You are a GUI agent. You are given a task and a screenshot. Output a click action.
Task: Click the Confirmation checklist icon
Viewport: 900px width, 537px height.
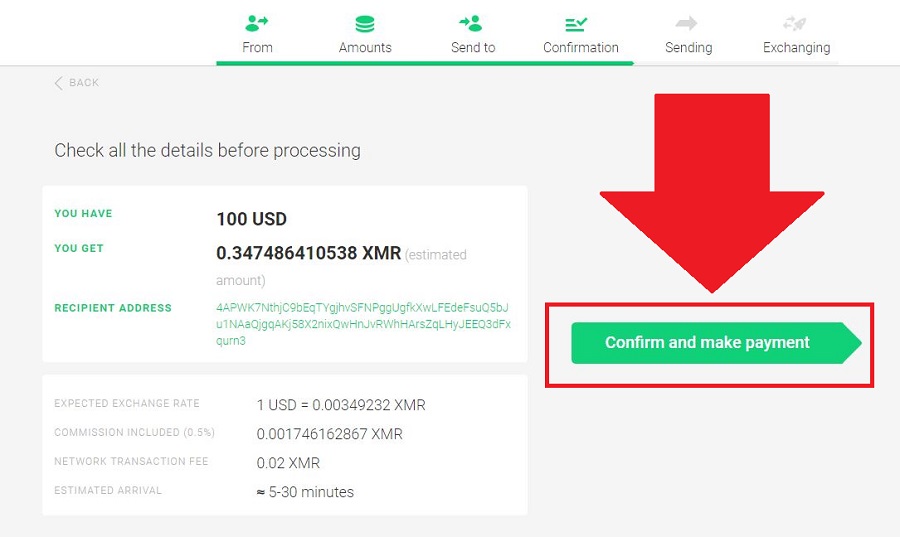click(x=576, y=24)
